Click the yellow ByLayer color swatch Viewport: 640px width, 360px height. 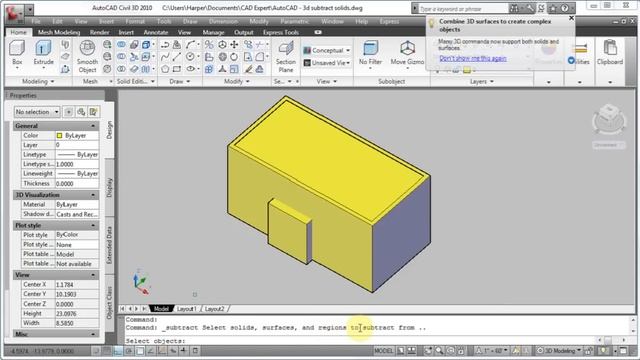60,136
